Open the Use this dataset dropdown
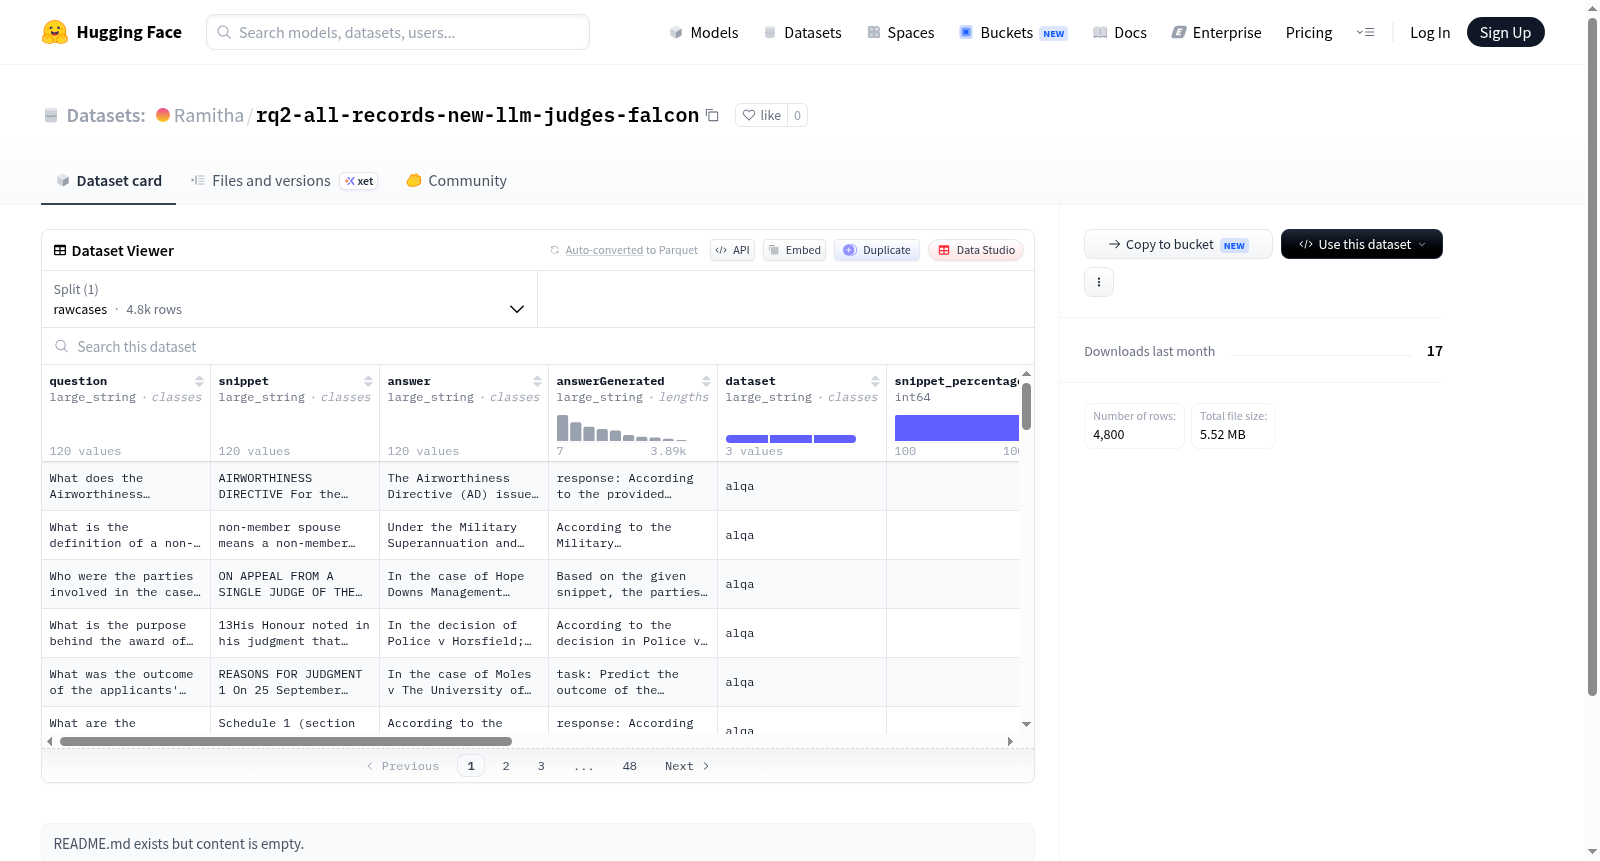The image size is (1600, 861). tap(1362, 244)
